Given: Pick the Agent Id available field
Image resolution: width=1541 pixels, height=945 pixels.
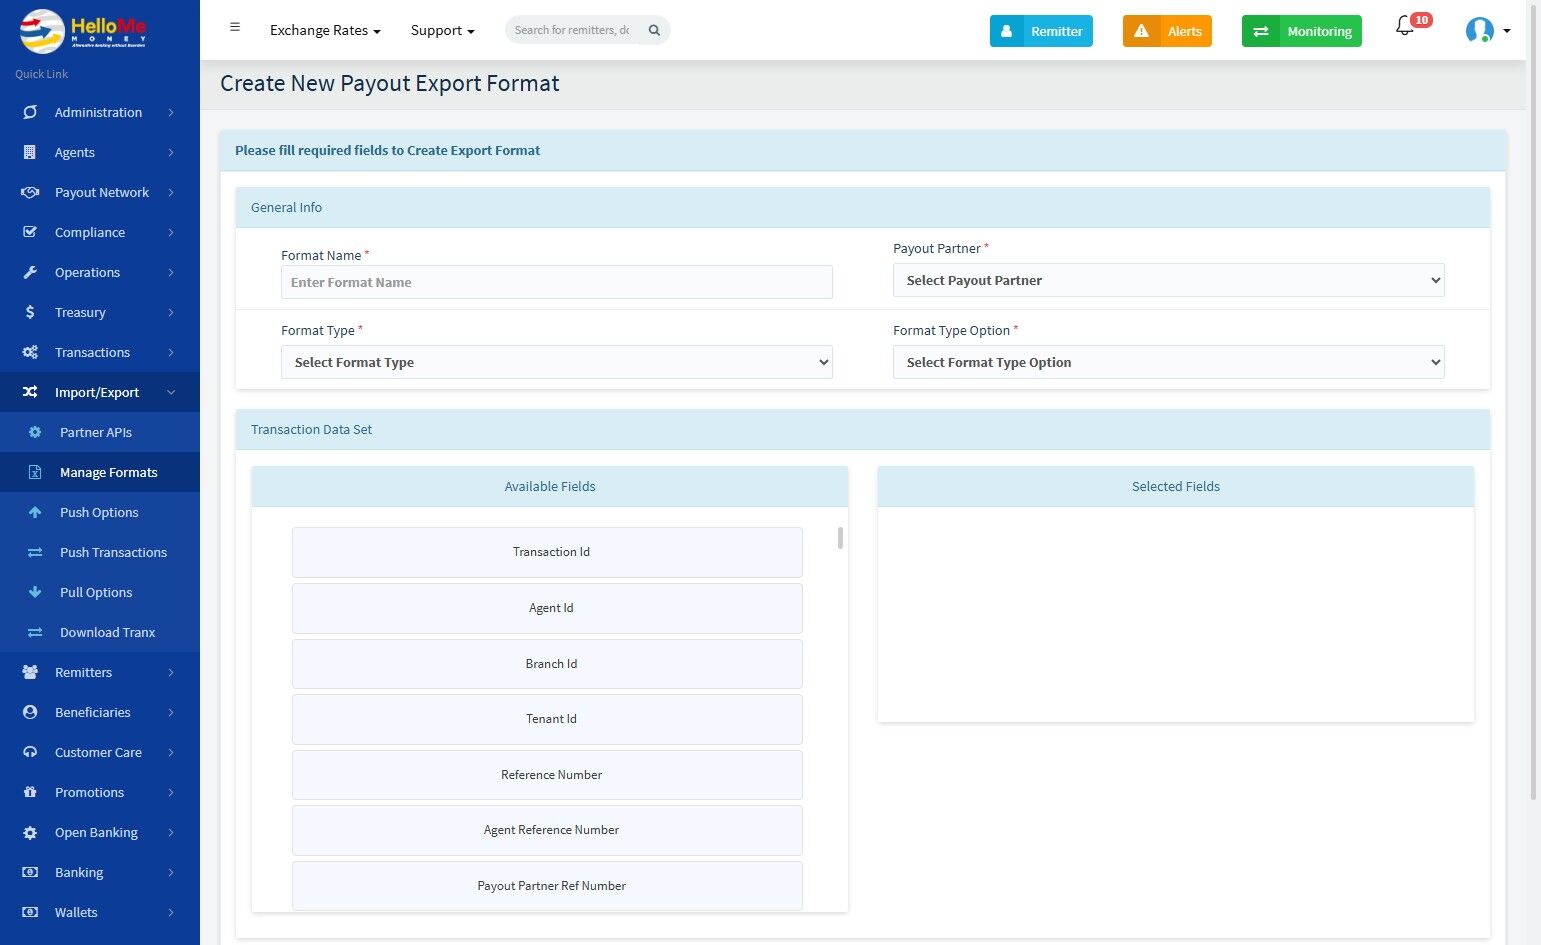Looking at the screenshot, I should pos(547,608).
